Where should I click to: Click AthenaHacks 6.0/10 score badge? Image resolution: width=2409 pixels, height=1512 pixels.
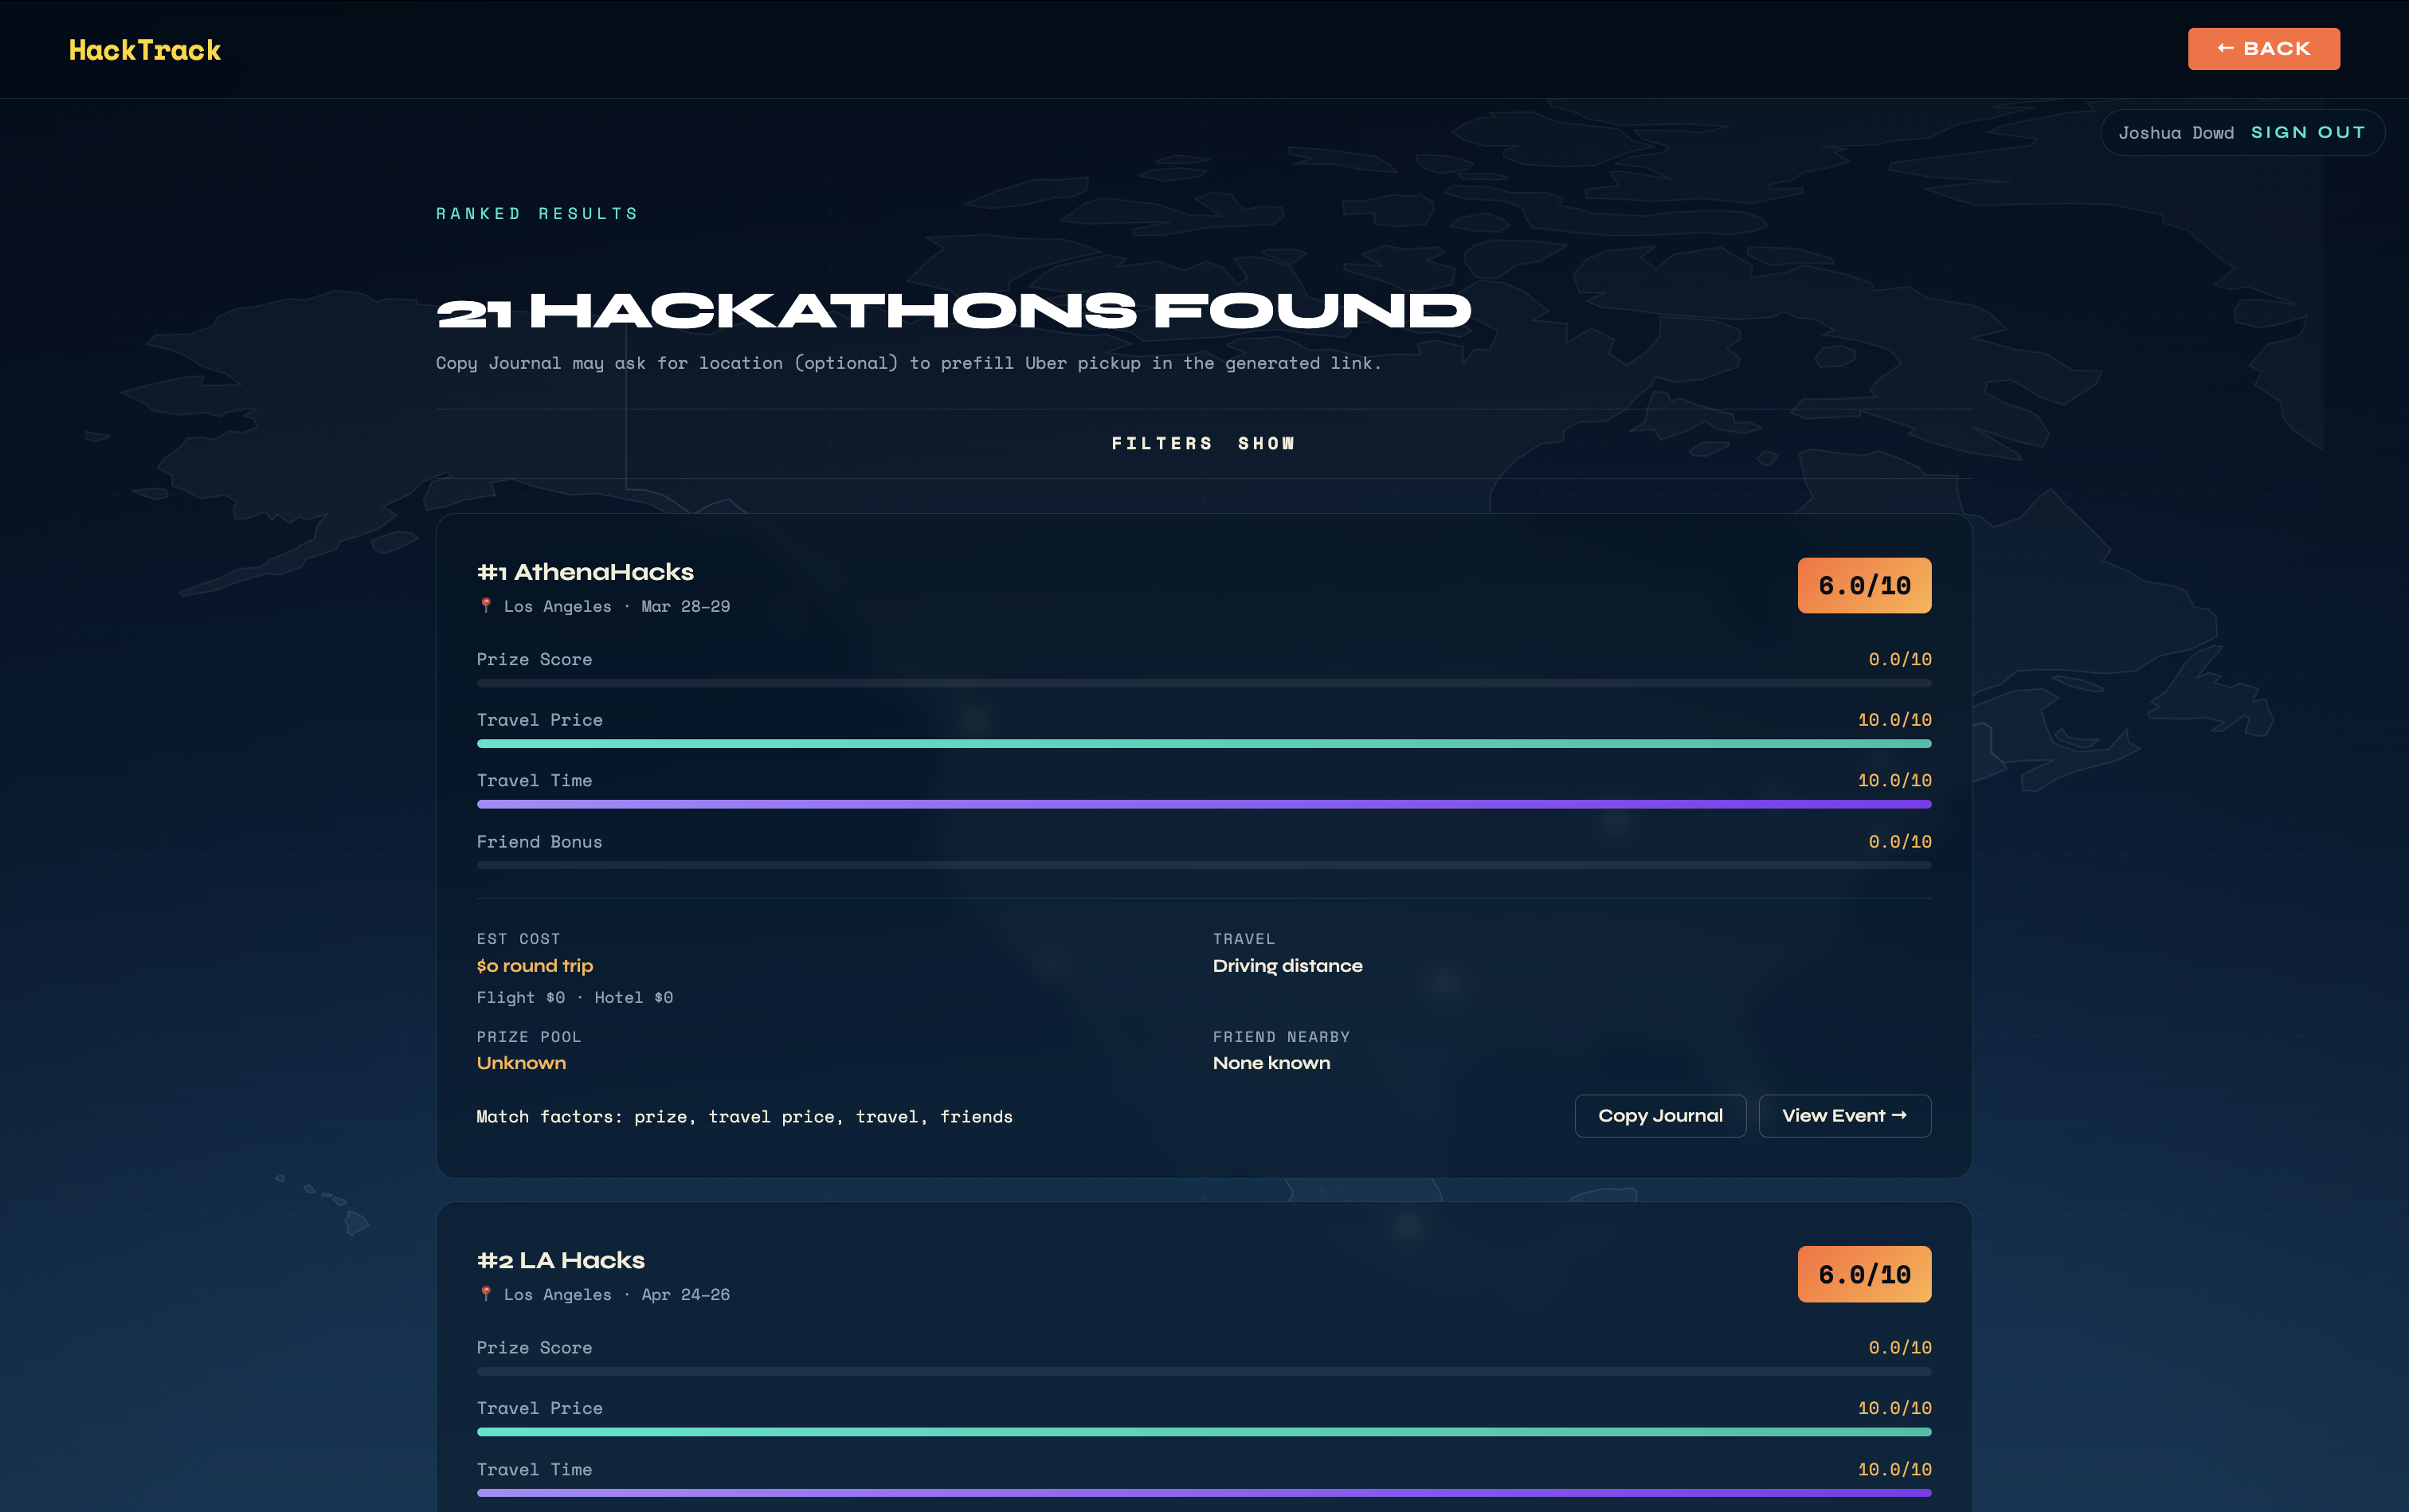tap(1863, 586)
